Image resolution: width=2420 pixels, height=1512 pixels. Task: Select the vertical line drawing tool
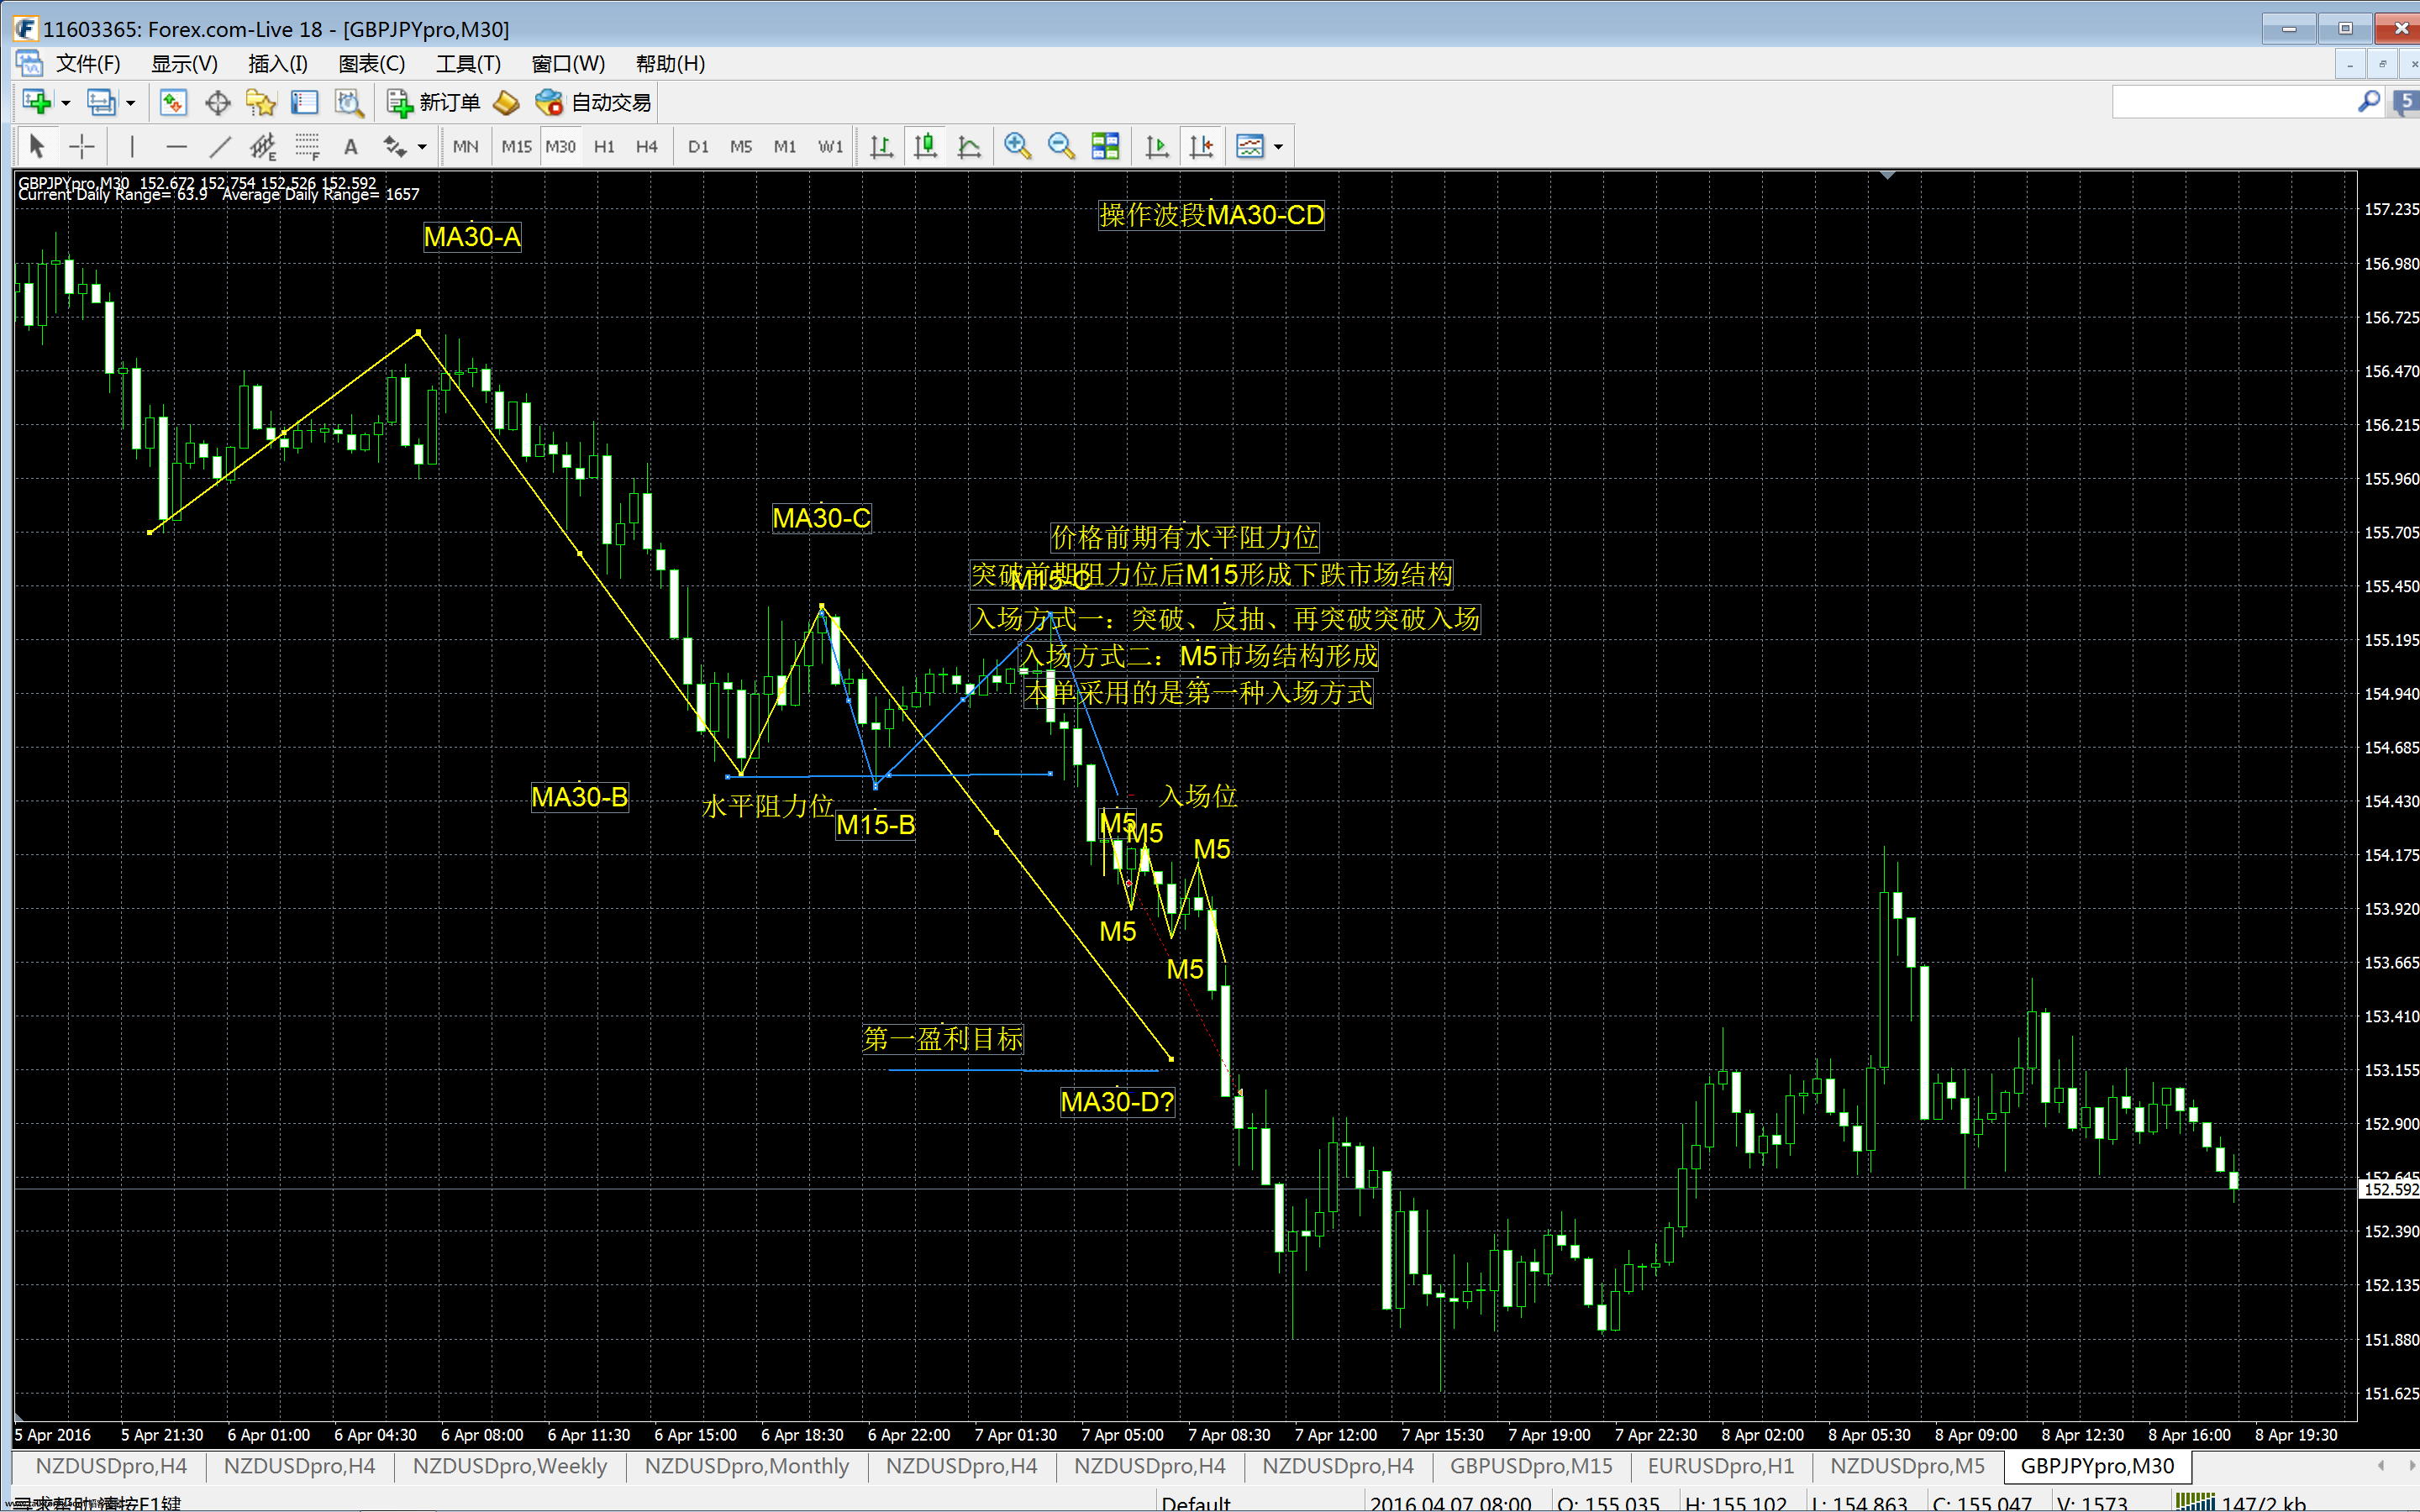pos(131,146)
